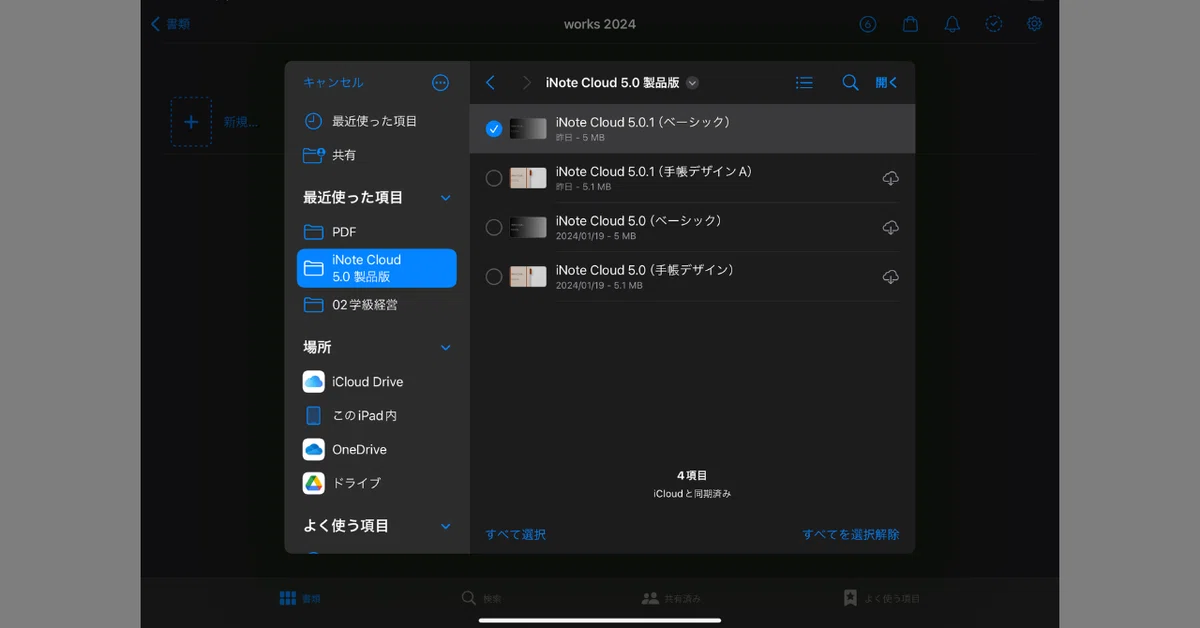Go back to 書類 from works 2024

(170, 24)
